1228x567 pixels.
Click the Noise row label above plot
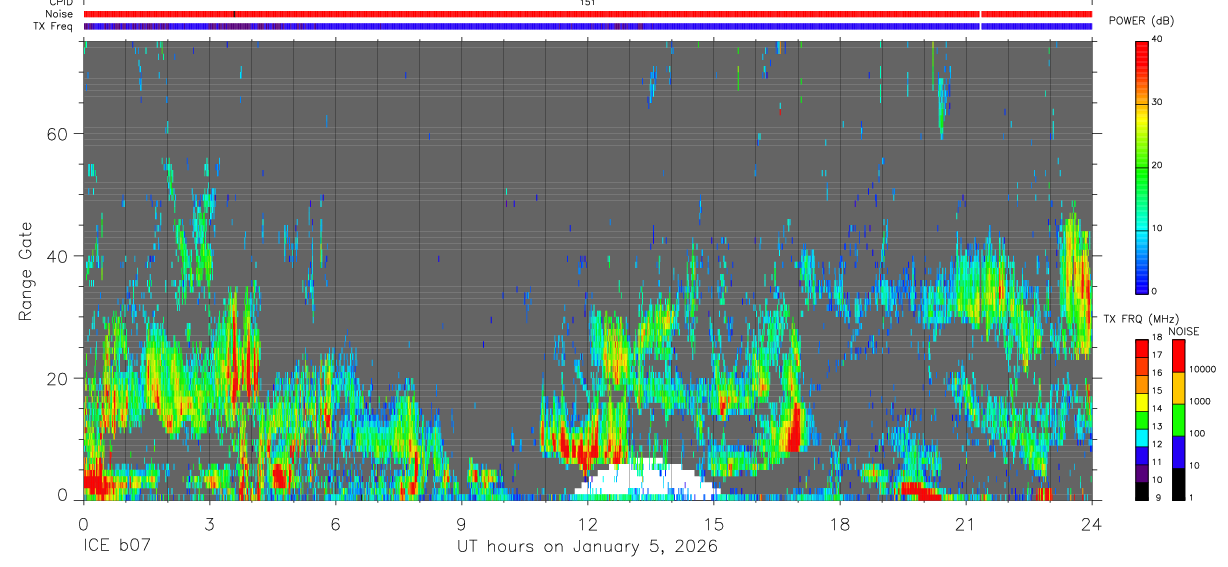59,14
